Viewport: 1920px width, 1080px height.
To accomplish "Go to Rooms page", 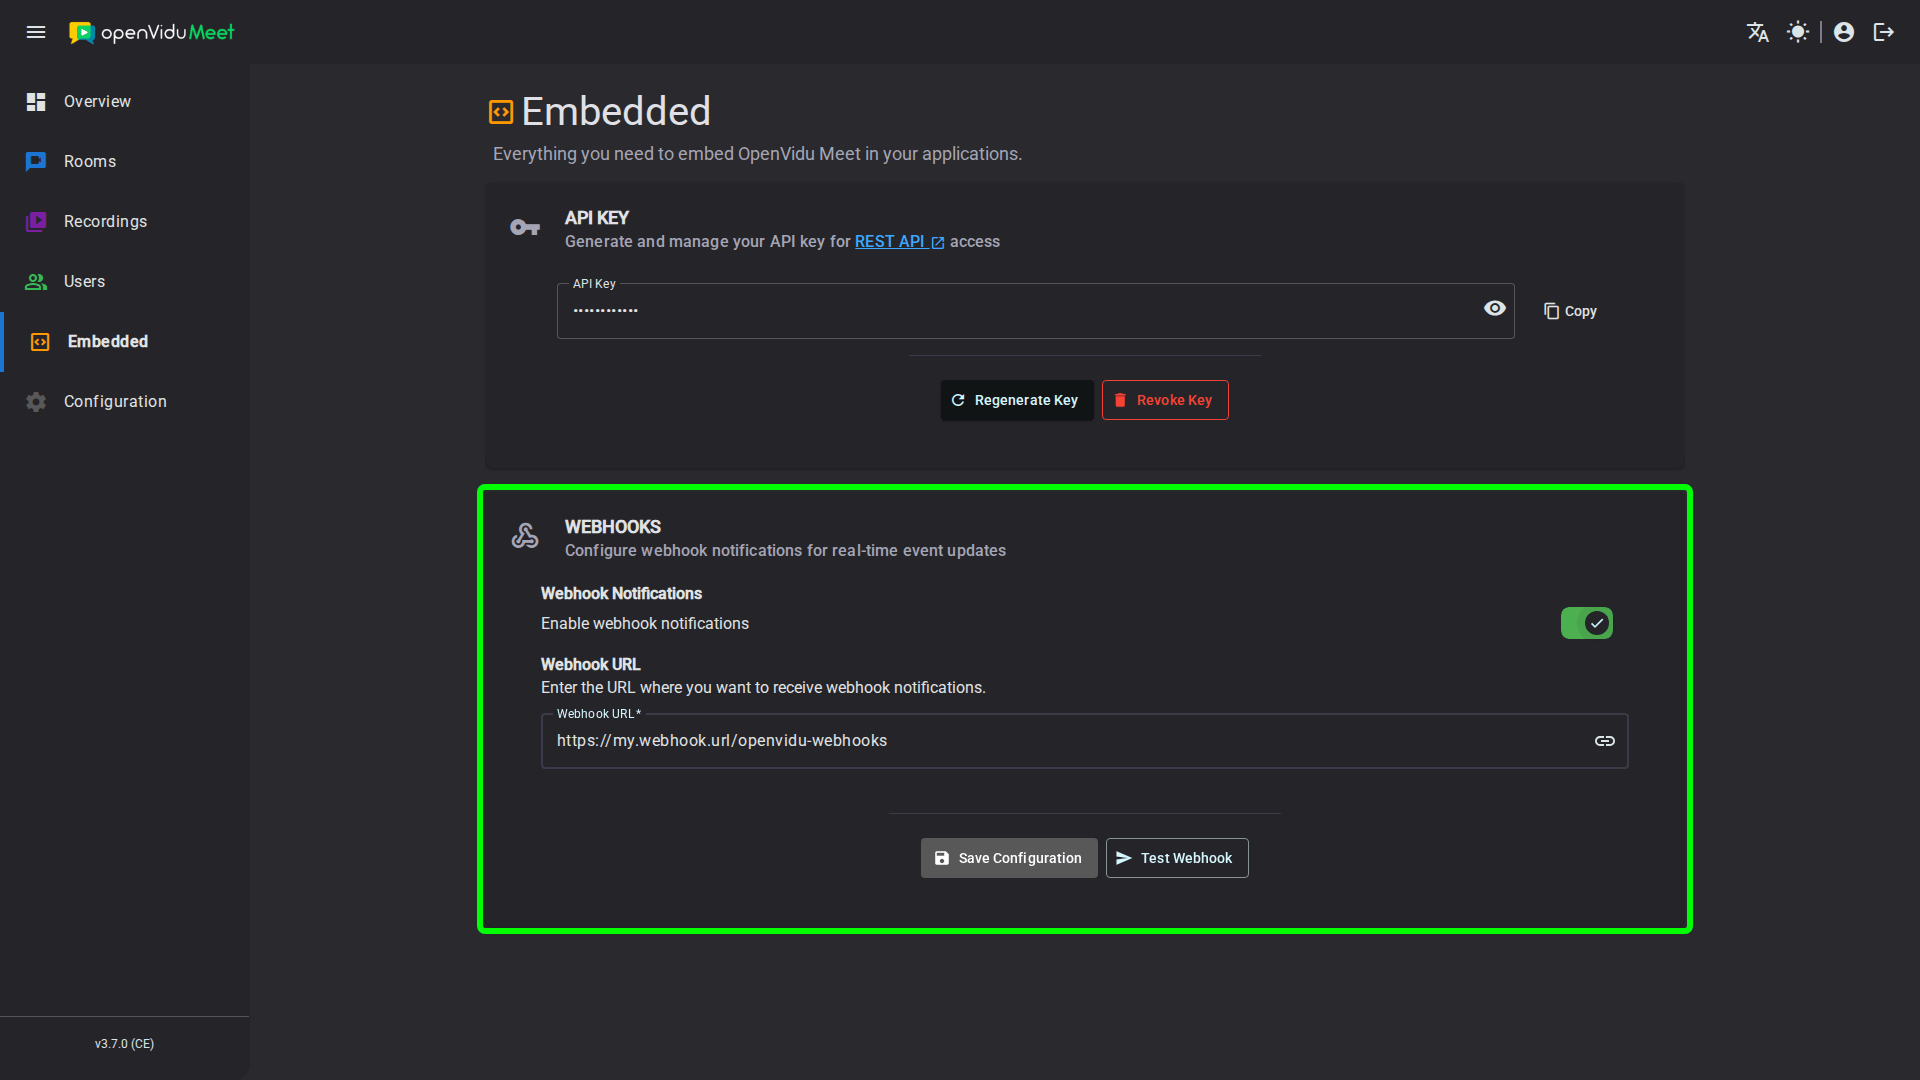I will pos(125,162).
